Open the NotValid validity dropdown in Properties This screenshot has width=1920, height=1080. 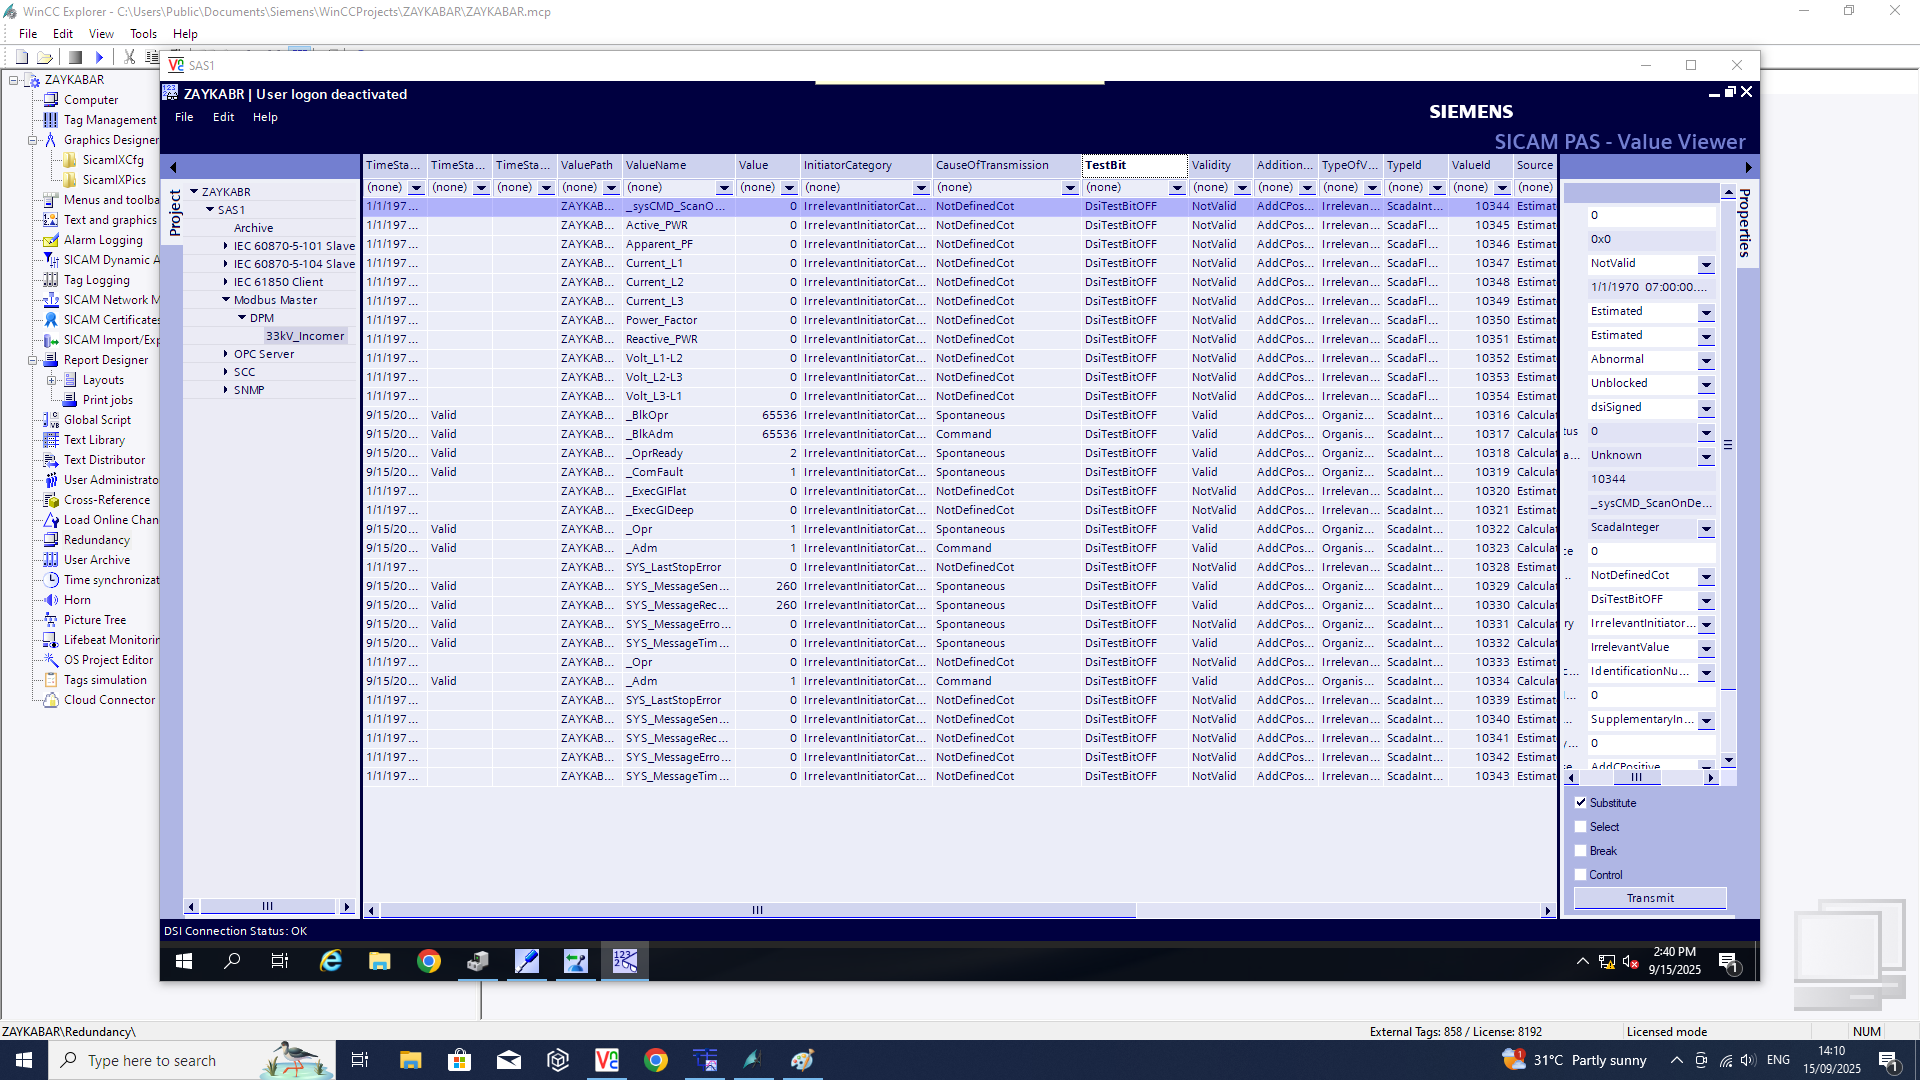coord(1706,265)
